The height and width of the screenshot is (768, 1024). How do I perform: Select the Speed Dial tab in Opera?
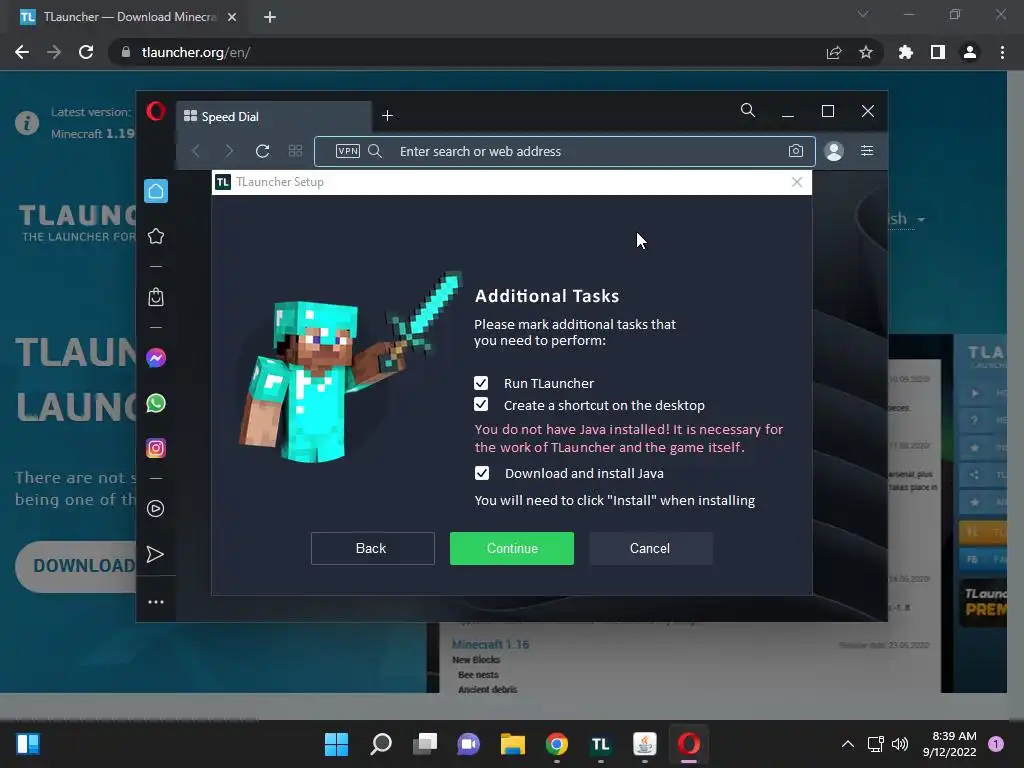click(274, 116)
